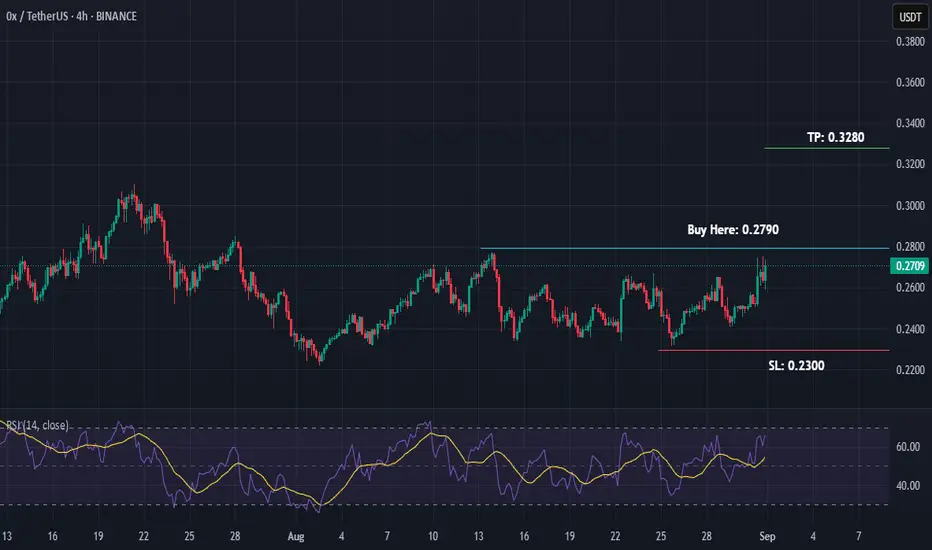
Task: Click the 0.2600 price scale label
Action: tap(910, 287)
